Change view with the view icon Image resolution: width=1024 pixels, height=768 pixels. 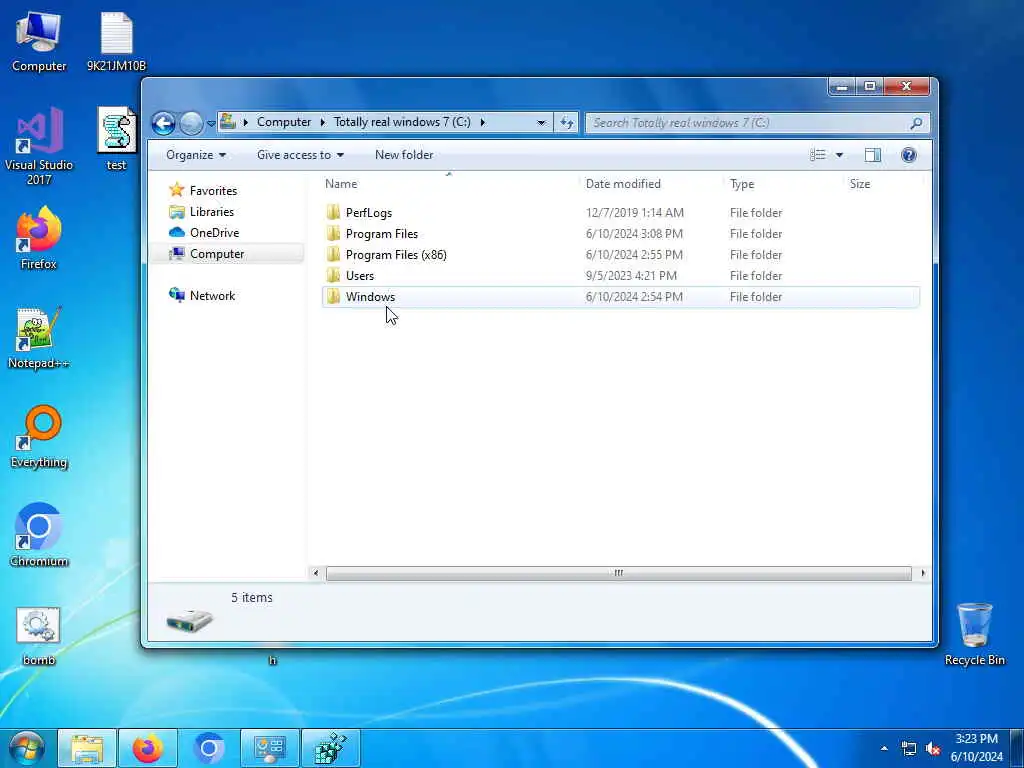pos(818,155)
